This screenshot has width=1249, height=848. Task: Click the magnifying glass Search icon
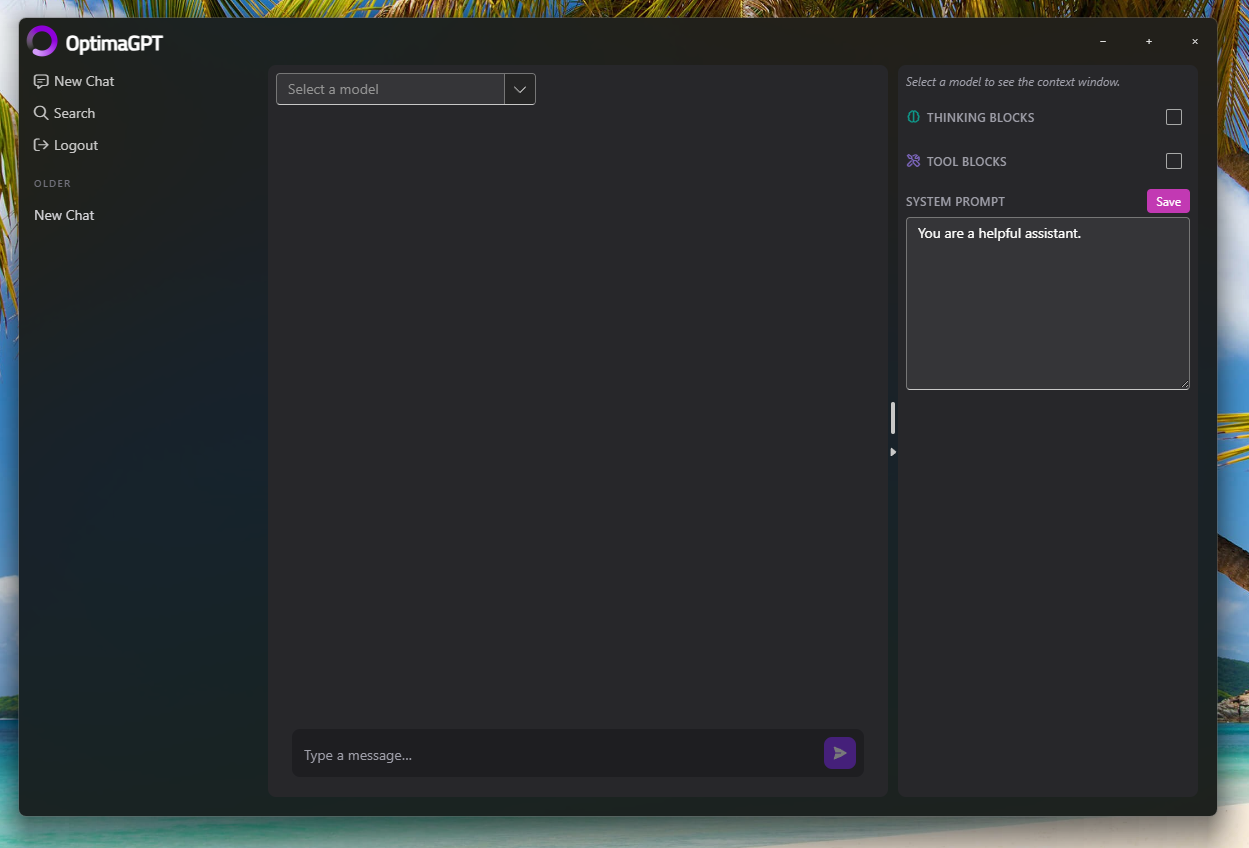40,113
